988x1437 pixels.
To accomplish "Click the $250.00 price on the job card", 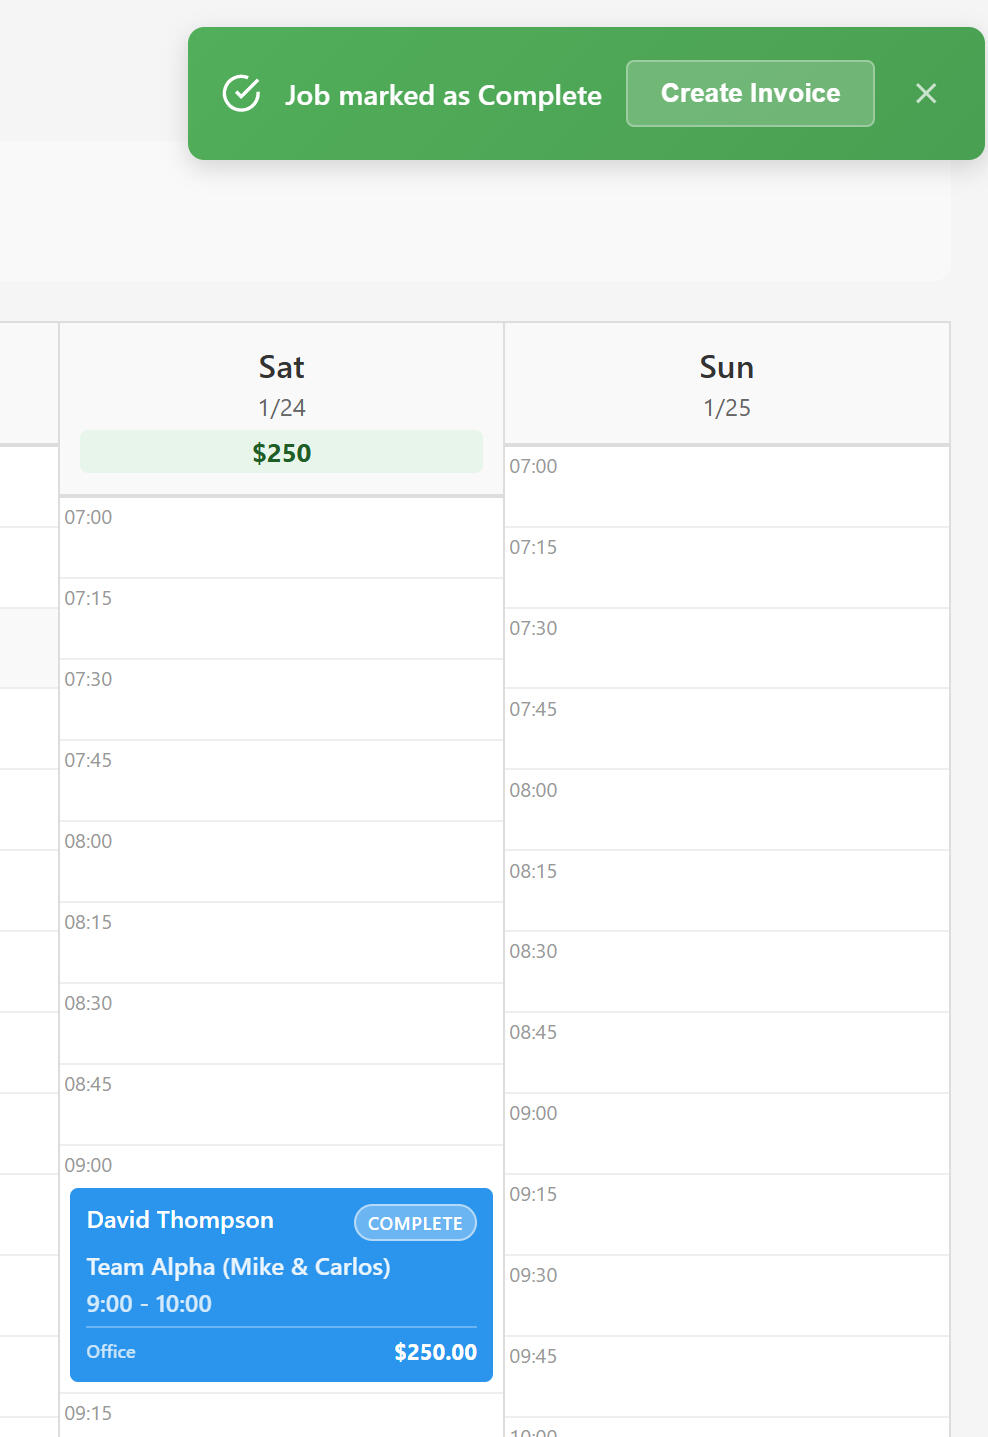I will [x=435, y=1352].
